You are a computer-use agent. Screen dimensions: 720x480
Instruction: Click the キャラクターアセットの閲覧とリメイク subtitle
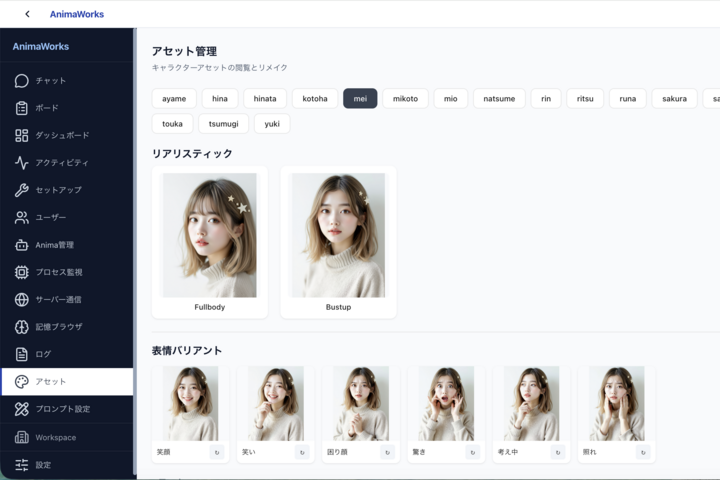[x=219, y=68]
